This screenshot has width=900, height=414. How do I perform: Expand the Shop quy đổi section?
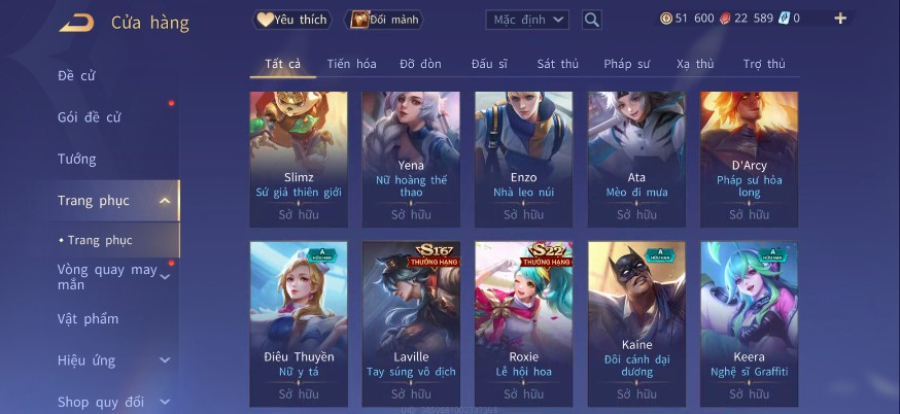click(165, 402)
